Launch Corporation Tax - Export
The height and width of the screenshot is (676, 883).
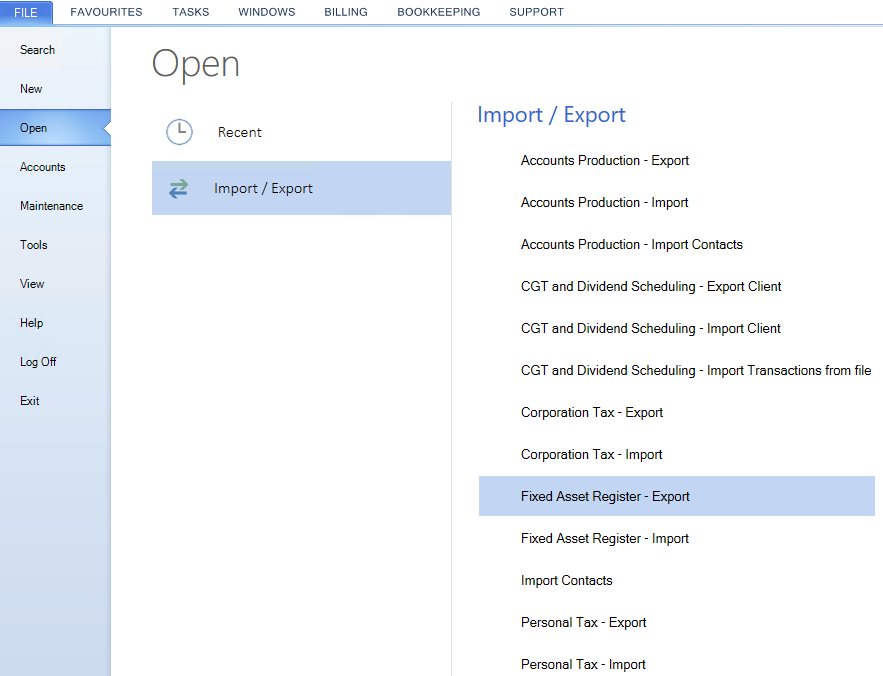676,412
